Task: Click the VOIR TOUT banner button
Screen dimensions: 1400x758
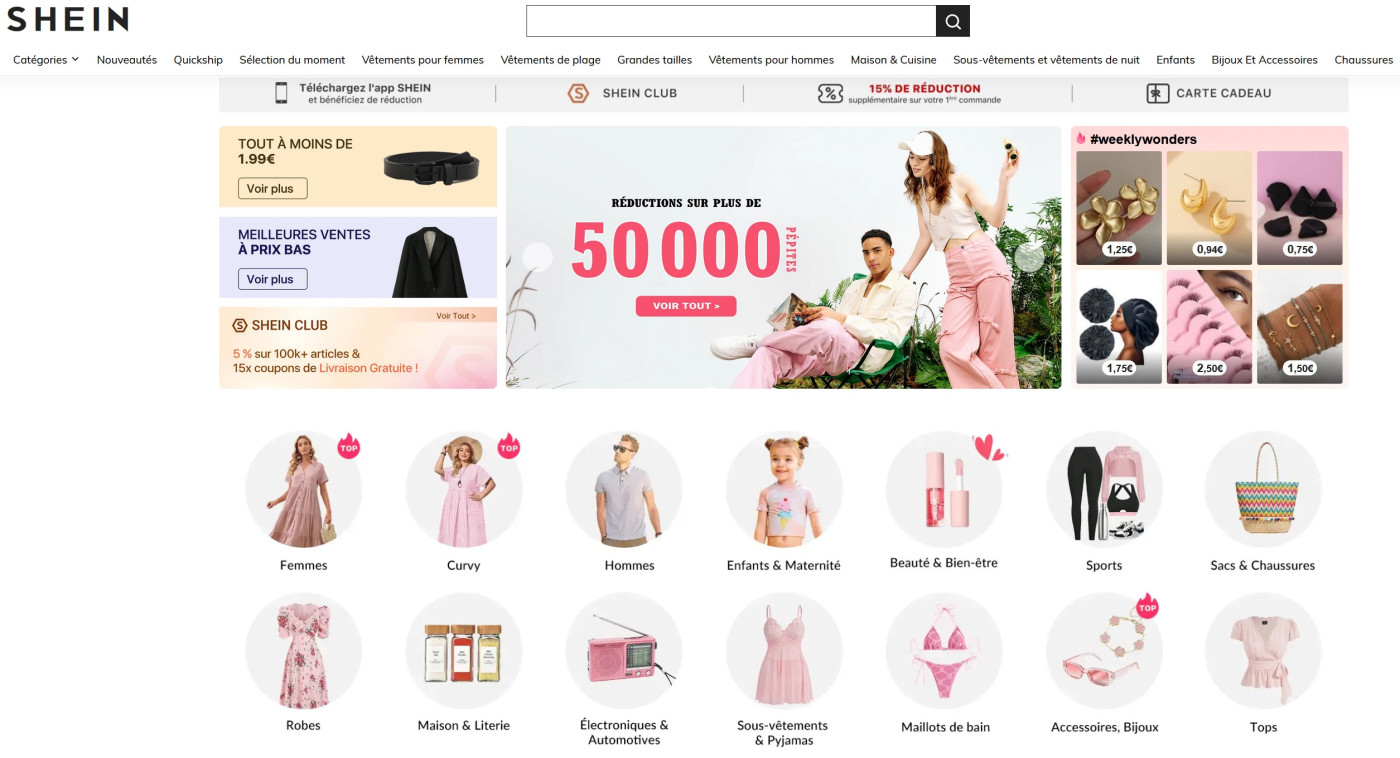Action: pos(686,306)
